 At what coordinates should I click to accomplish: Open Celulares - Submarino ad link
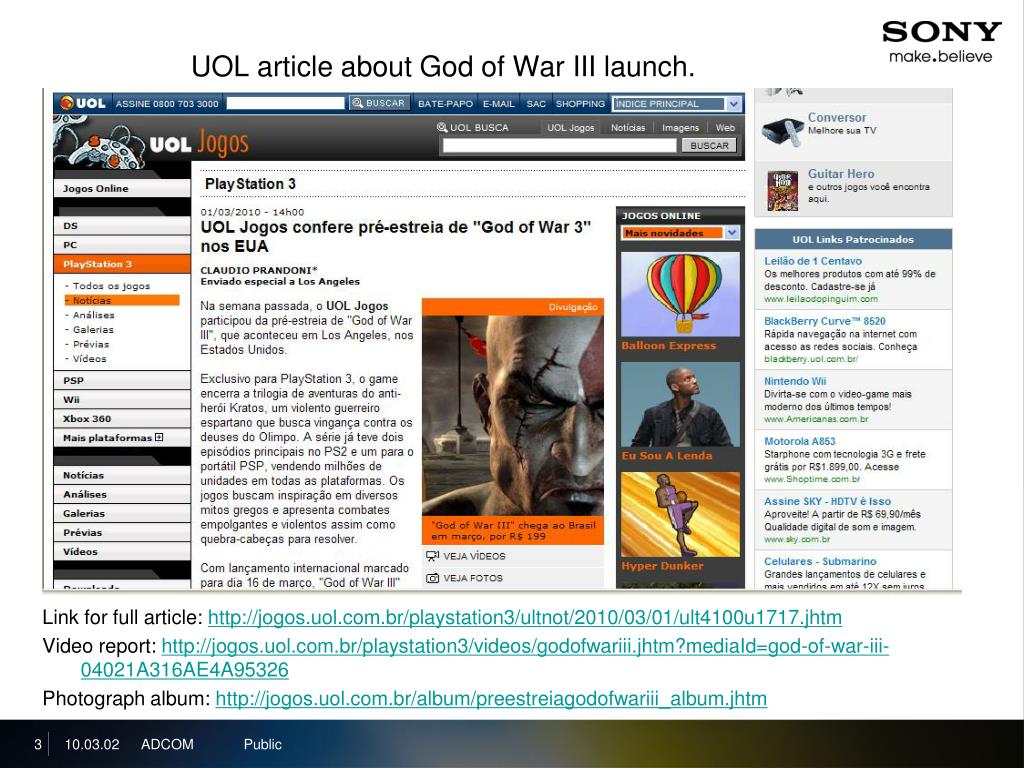820,561
